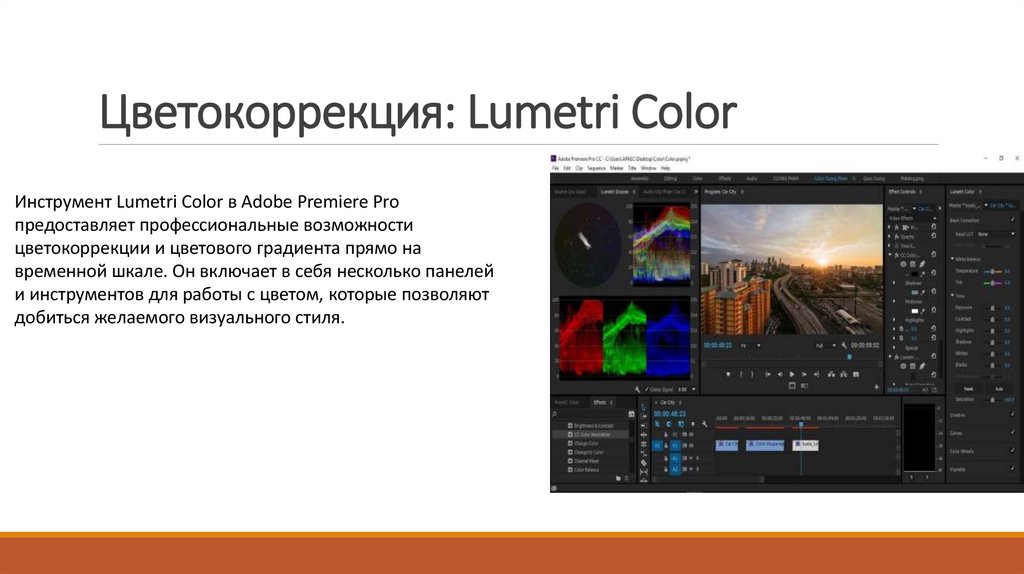This screenshot has height=574, width=1024.
Task: Click the Go to Out point button
Action: [x=816, y=374]
